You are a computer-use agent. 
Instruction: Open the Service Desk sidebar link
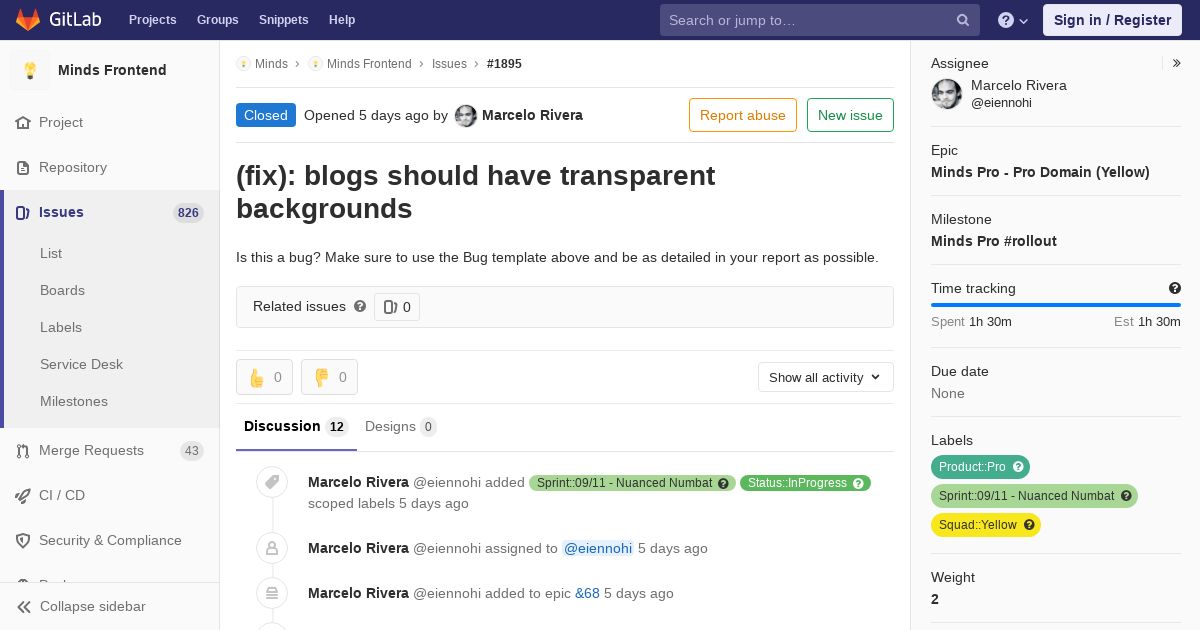pyautogui.click(x=81, y=364)
